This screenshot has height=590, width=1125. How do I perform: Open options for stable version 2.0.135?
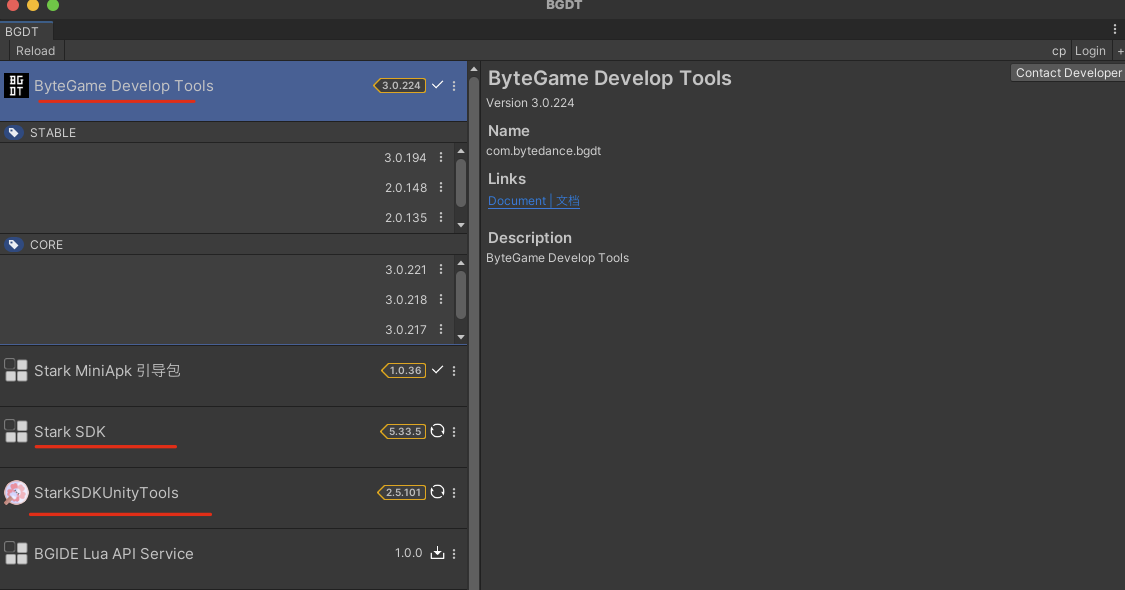coord(441,217)
